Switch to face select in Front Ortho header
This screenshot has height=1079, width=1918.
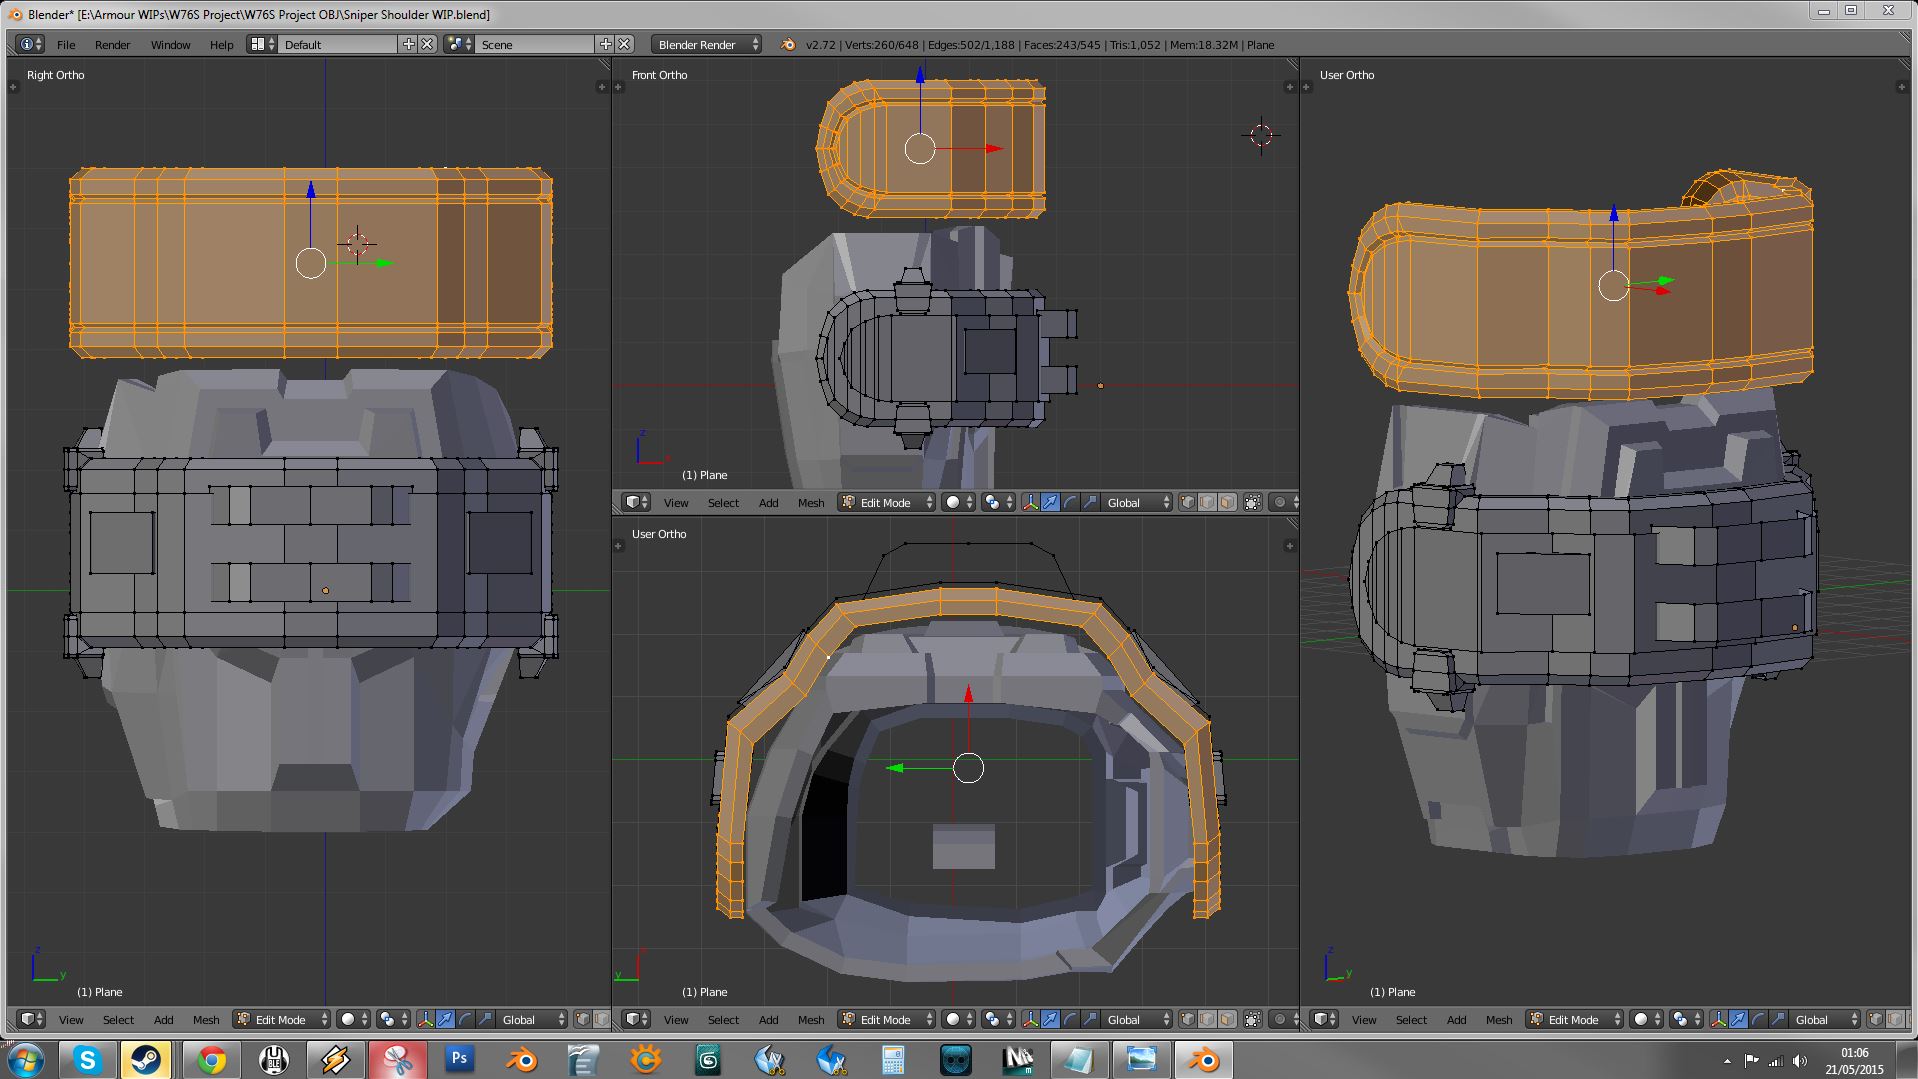[x=1227, y=502]
